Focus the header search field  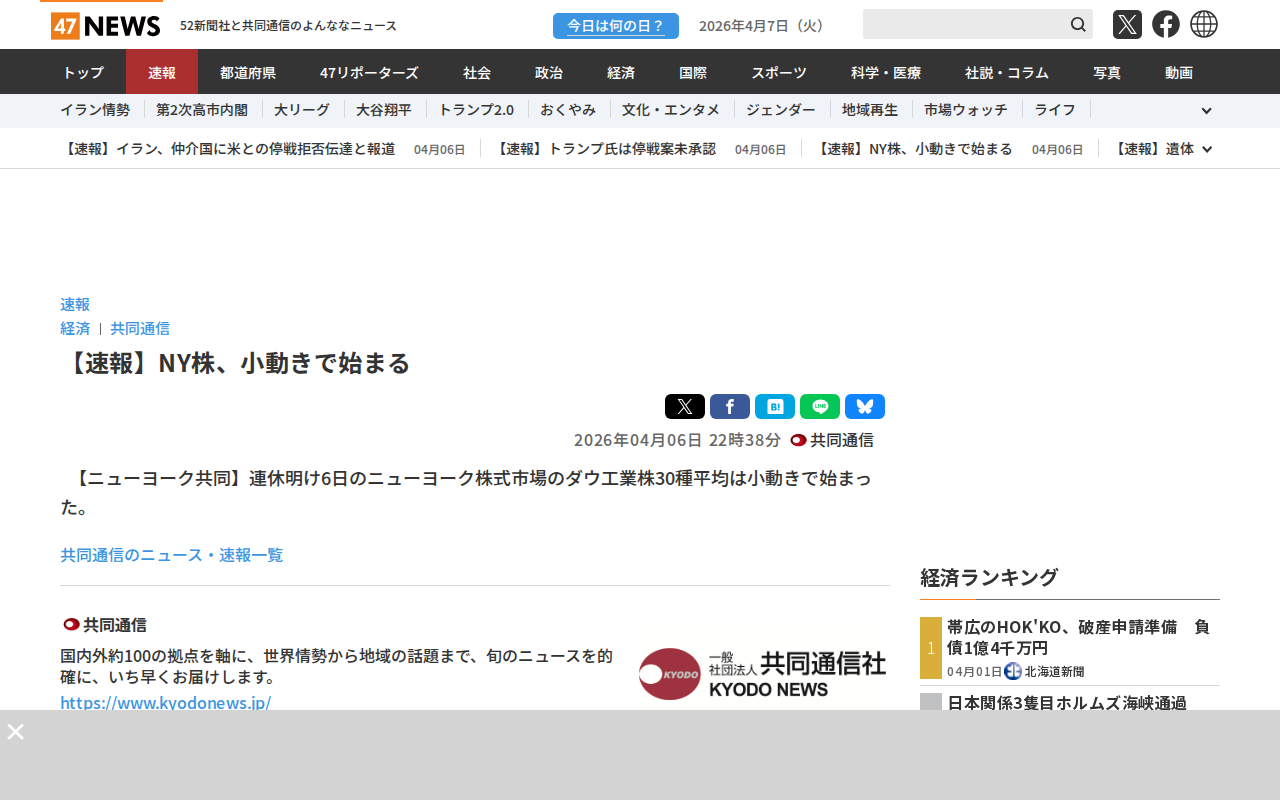[965, 24]
